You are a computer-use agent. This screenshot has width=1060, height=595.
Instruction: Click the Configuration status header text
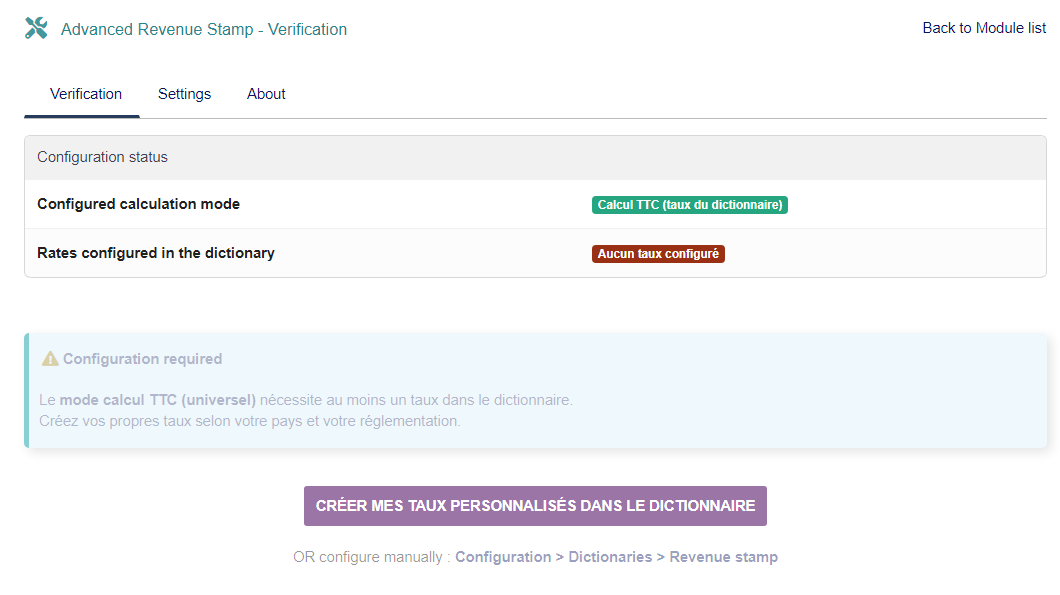102,157
